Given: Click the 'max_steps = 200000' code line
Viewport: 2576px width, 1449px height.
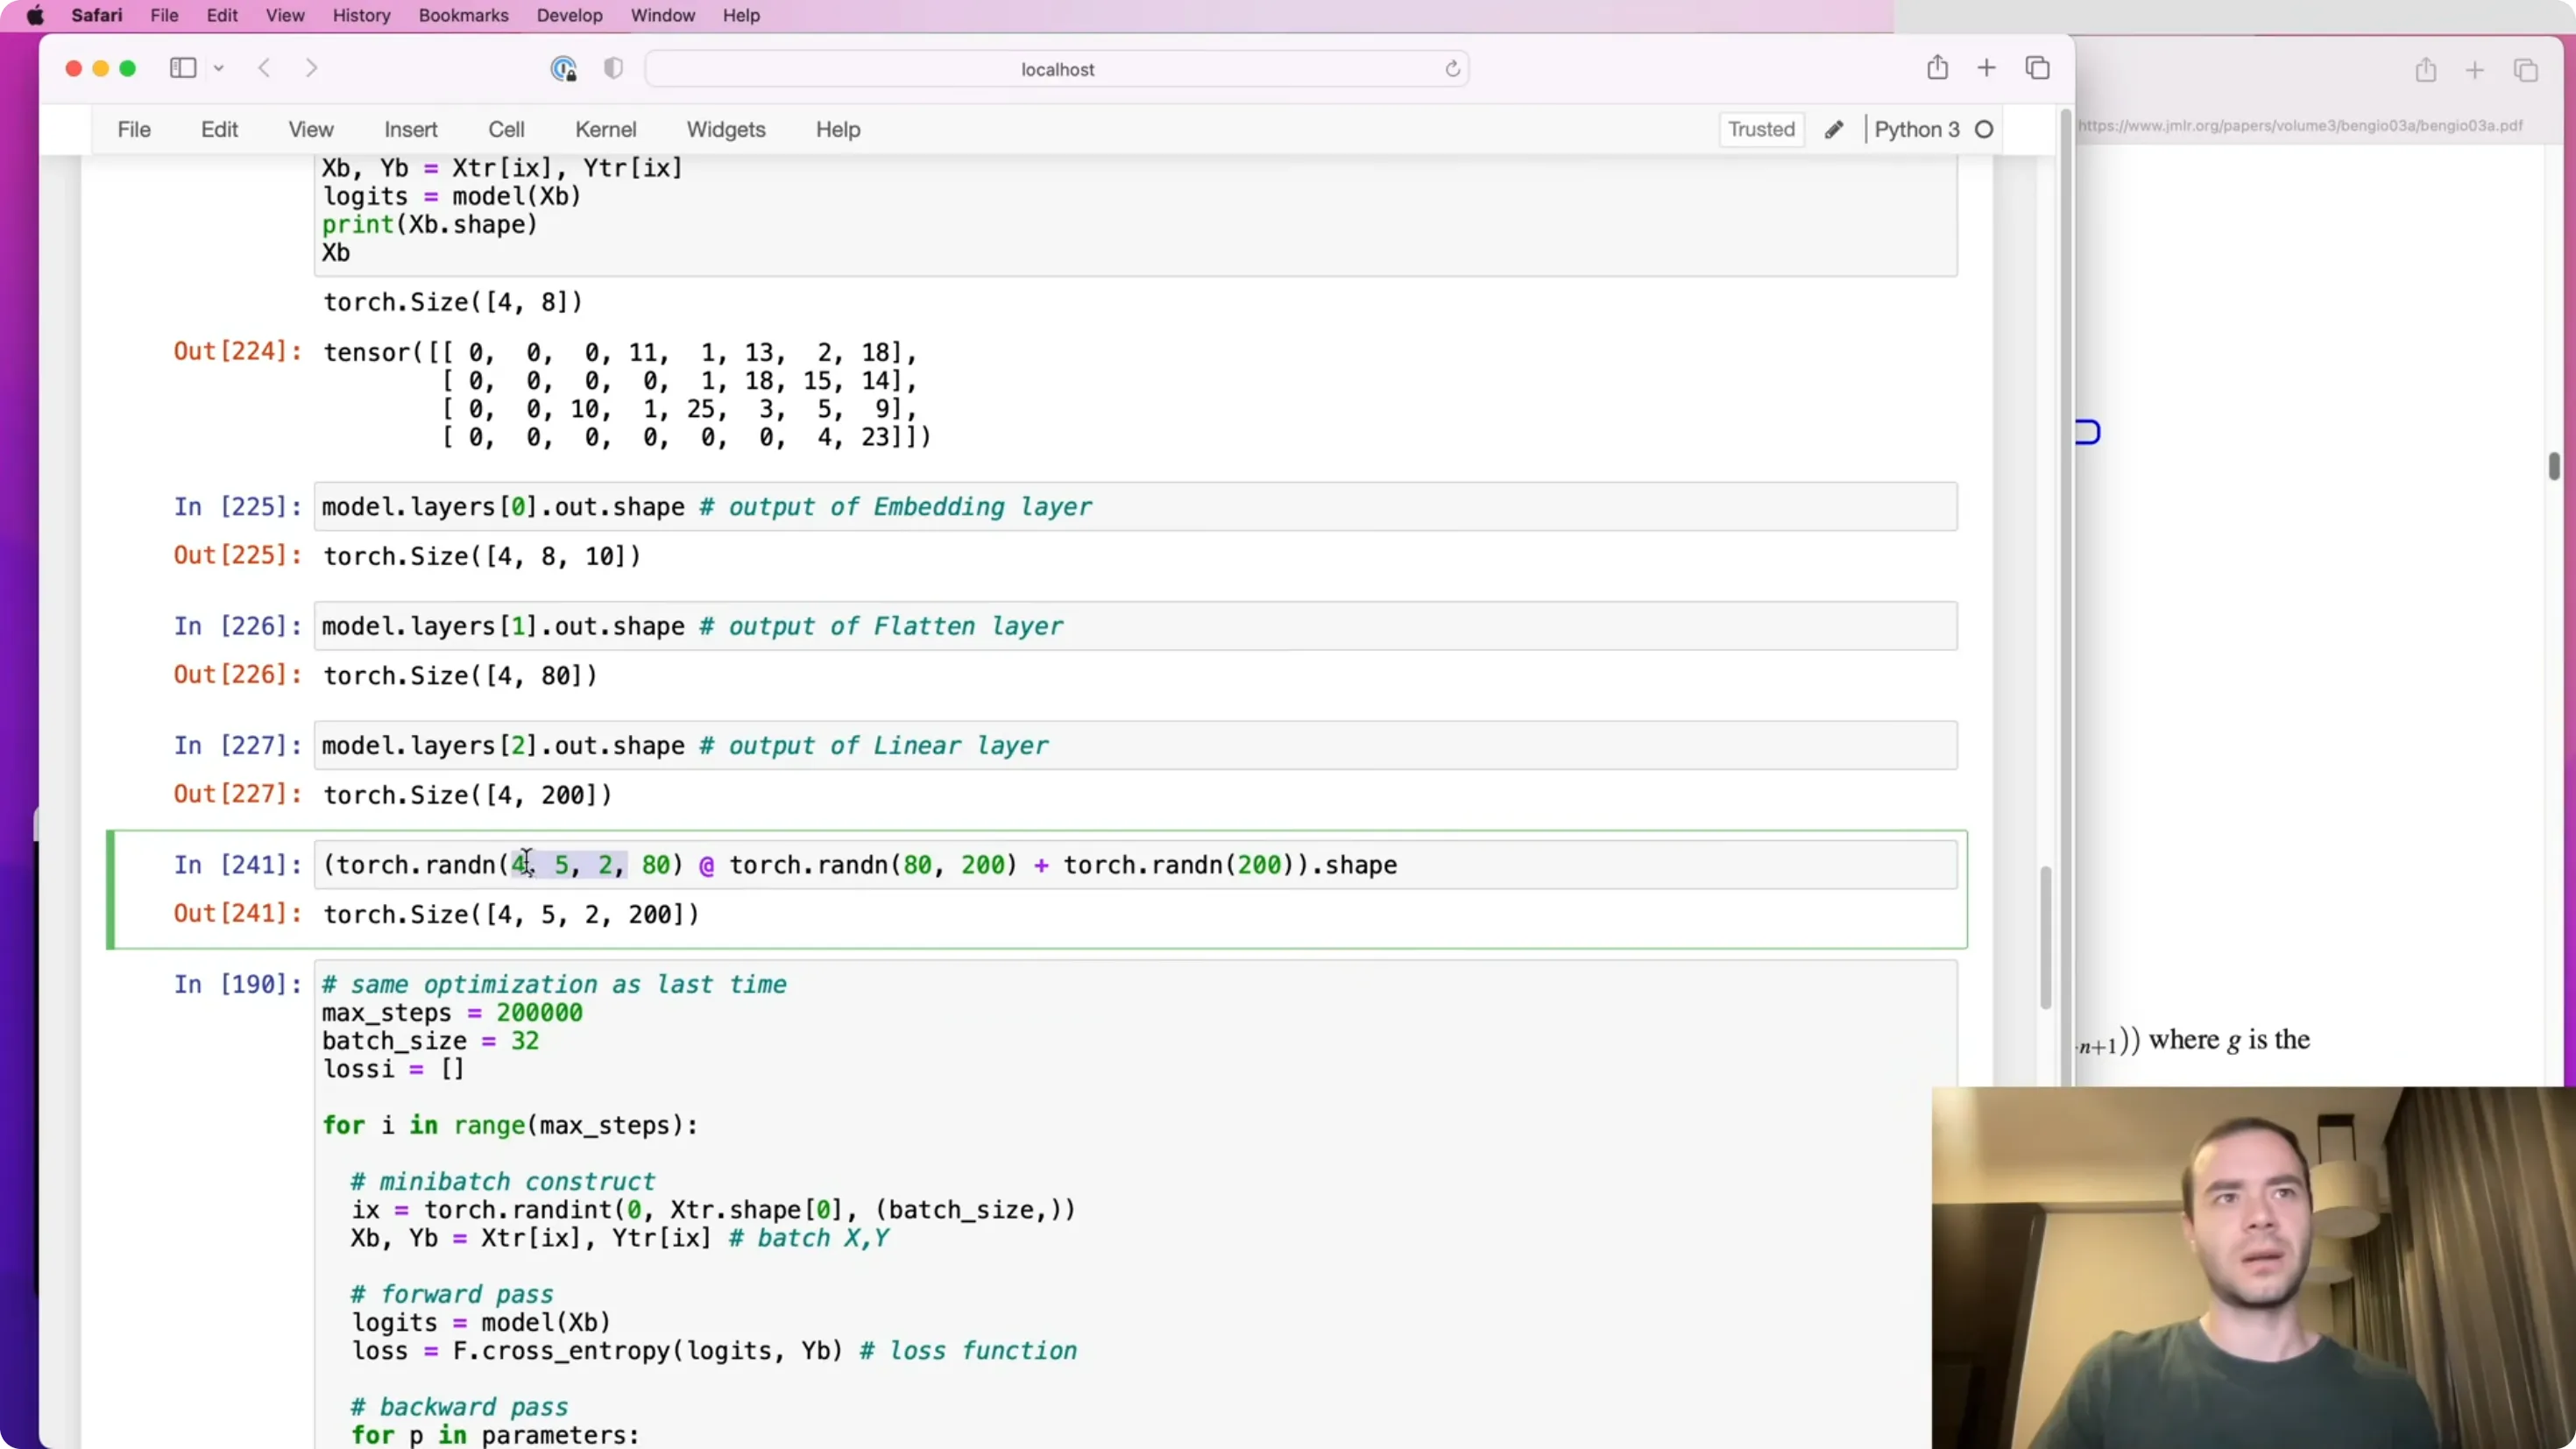Looking at the screenshot, I should (452, 1013).
